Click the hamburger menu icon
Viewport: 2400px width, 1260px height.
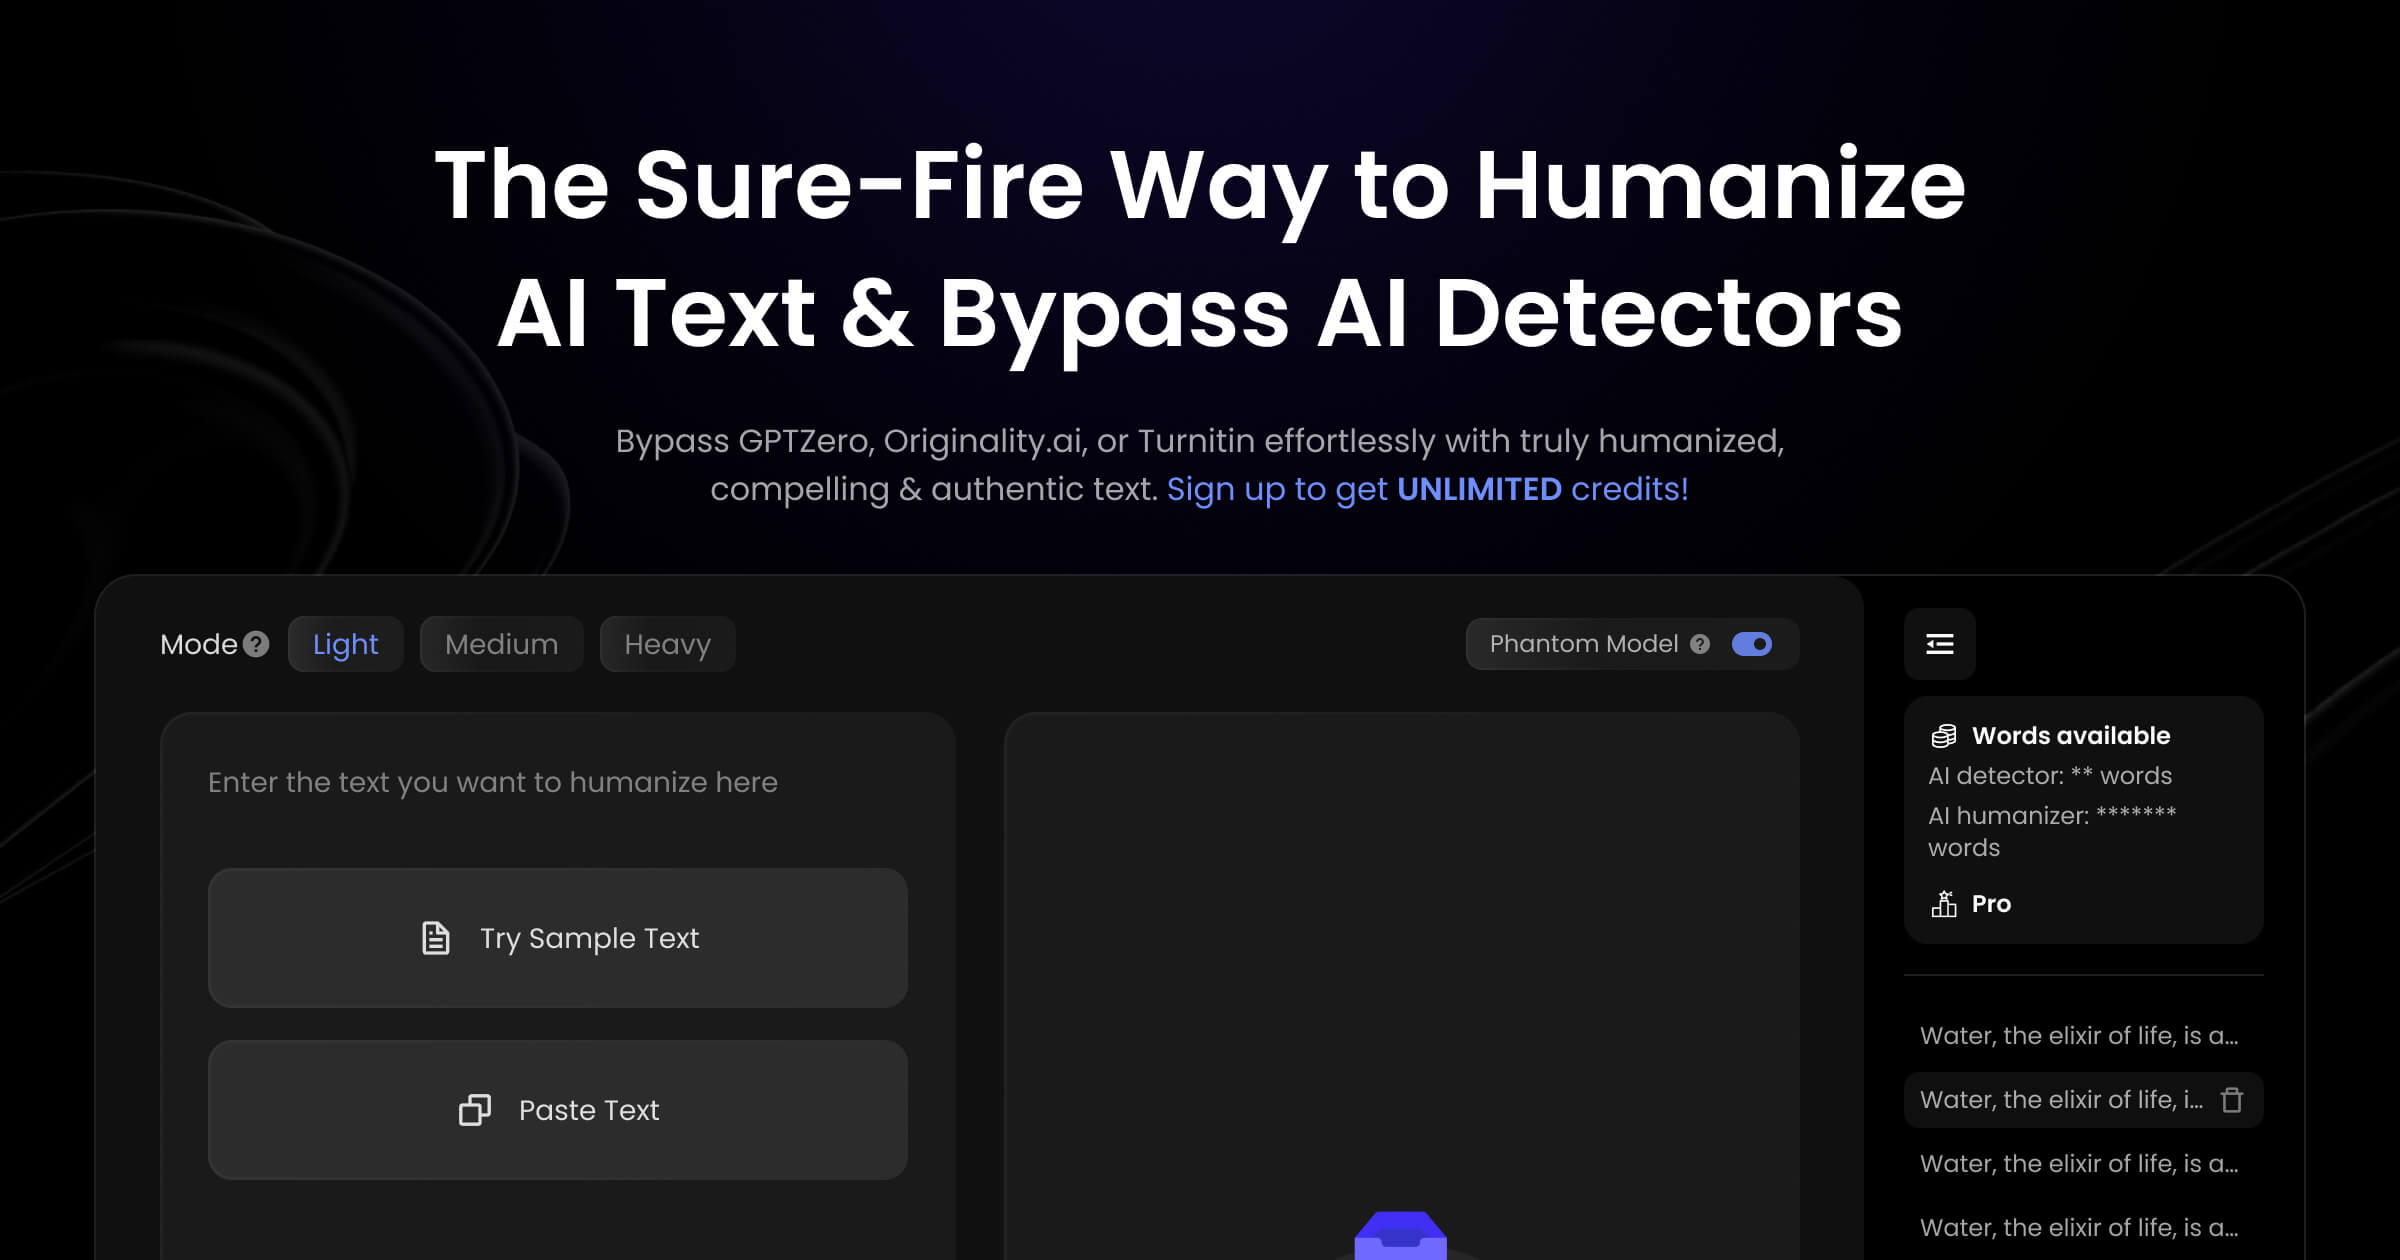pyautogui.click(x=1940, y=643)
